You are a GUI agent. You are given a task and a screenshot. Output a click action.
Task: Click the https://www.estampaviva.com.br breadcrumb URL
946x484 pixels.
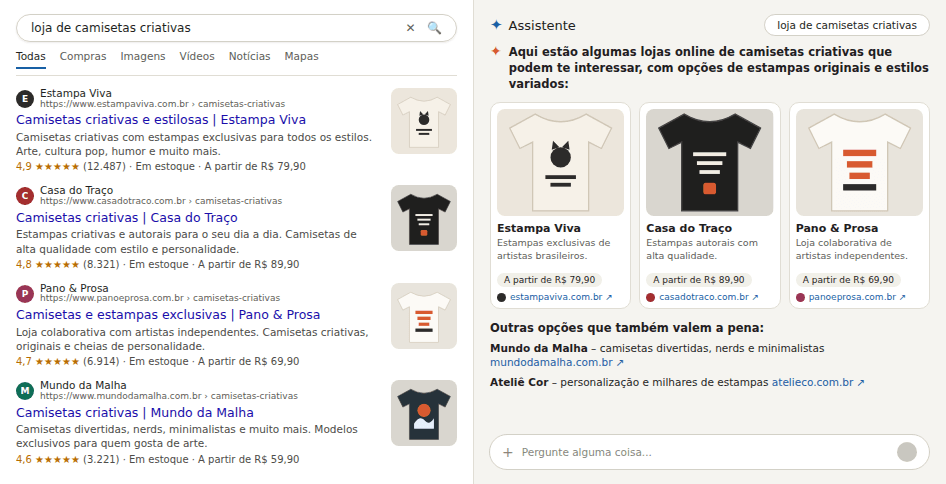pos(162,104)
